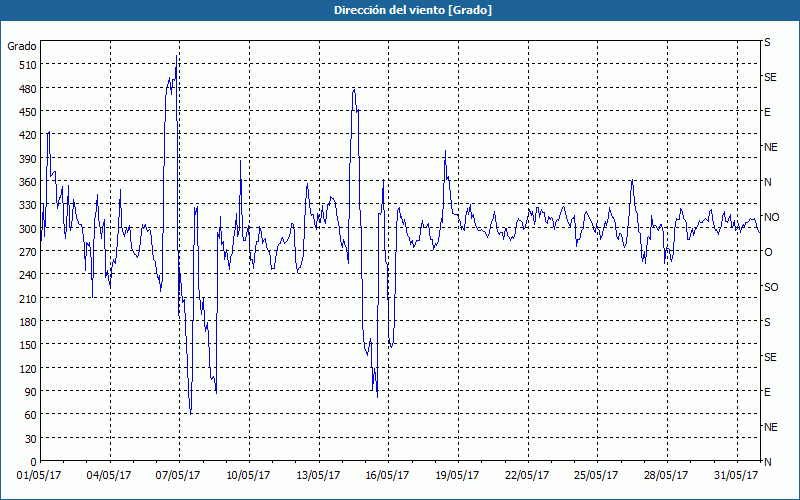Click the 330 y-axis value

[x=27, y=205]
